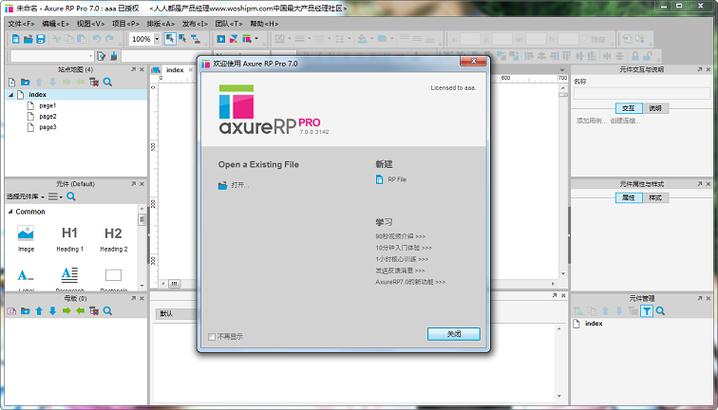This screenshot has height=410, width=718.
Task: Open the AxureRP7.0的新功能 link
Action: coord(410,282)
